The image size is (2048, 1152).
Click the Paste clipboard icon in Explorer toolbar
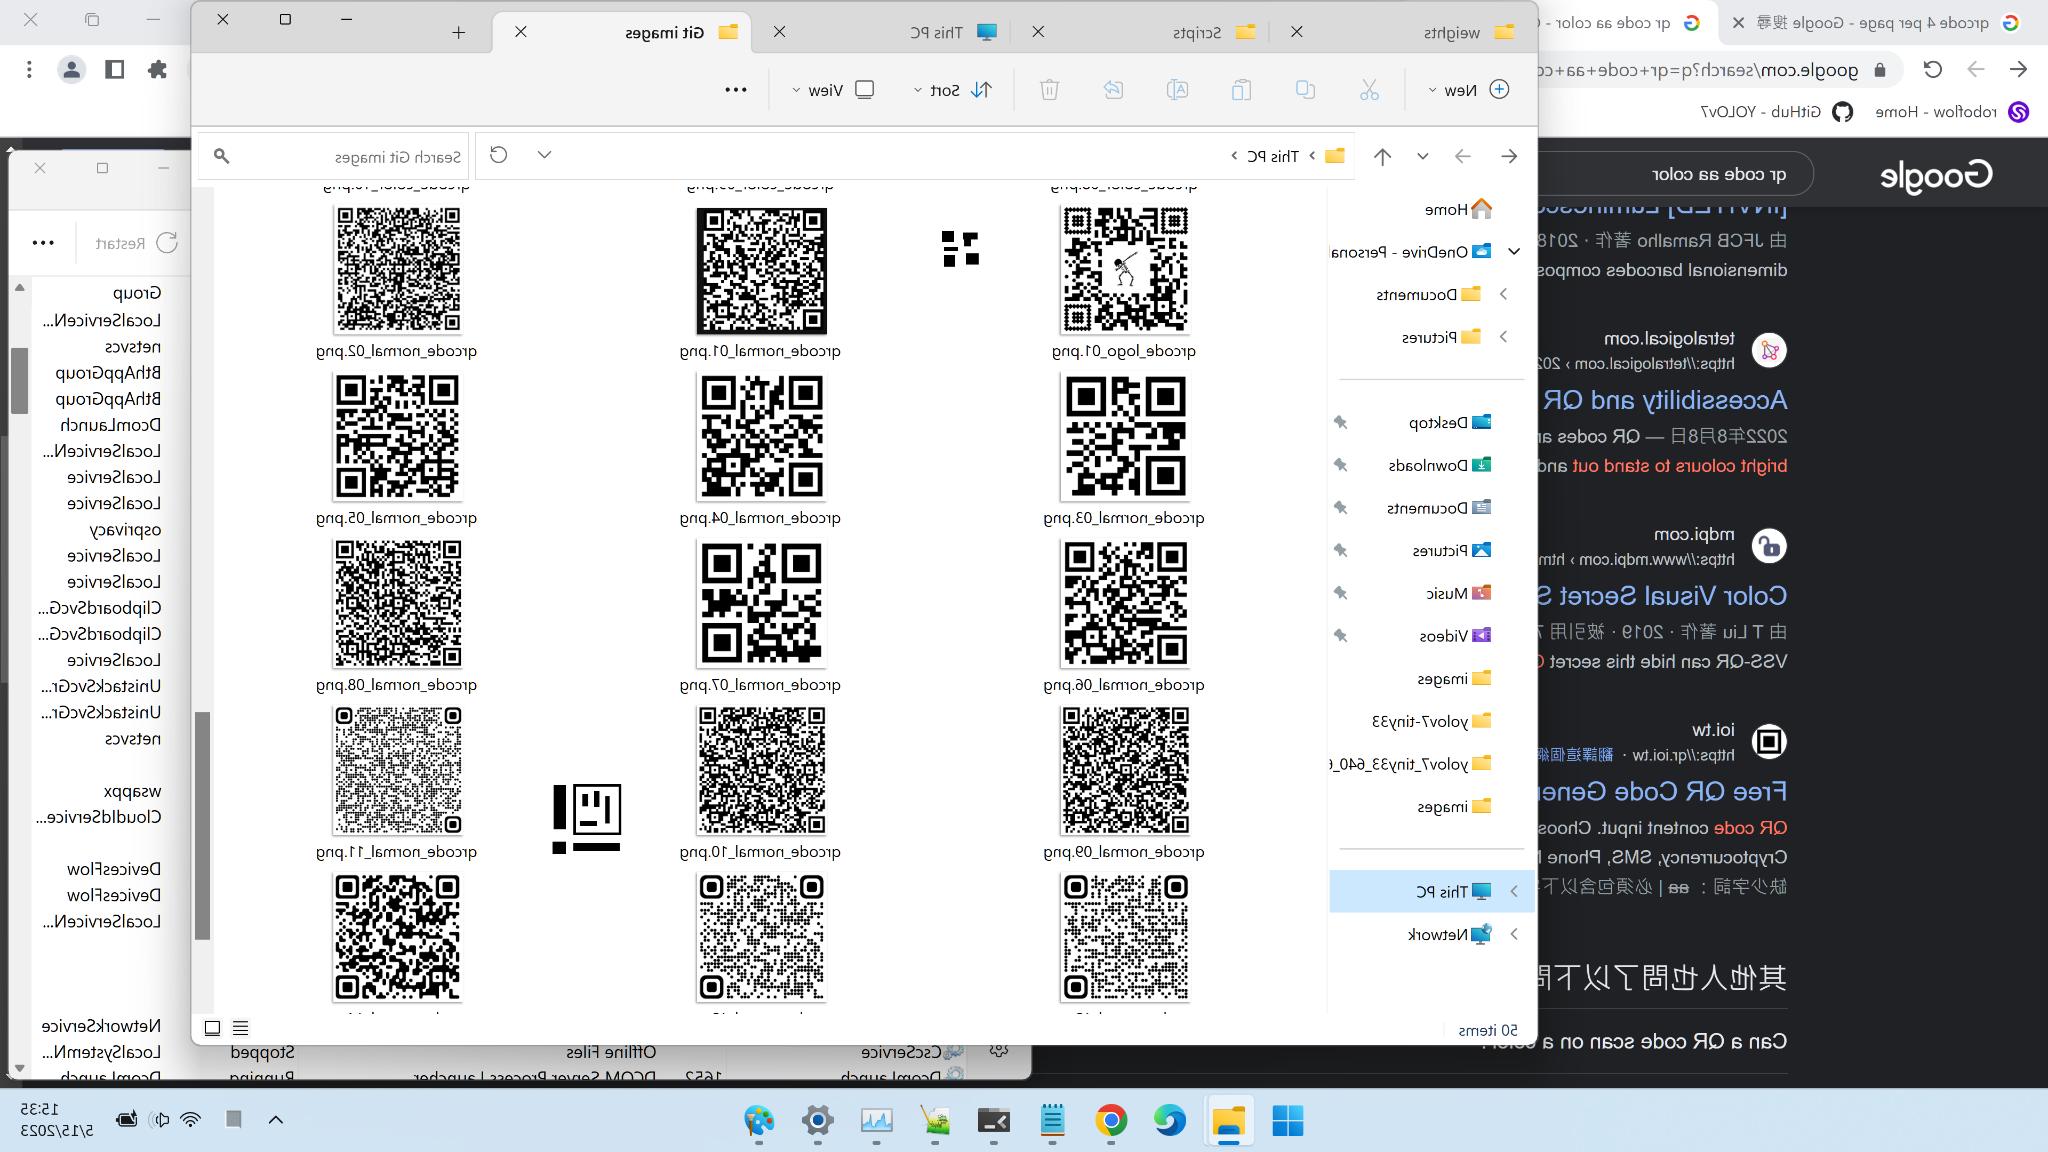[x=1241, y=90]
